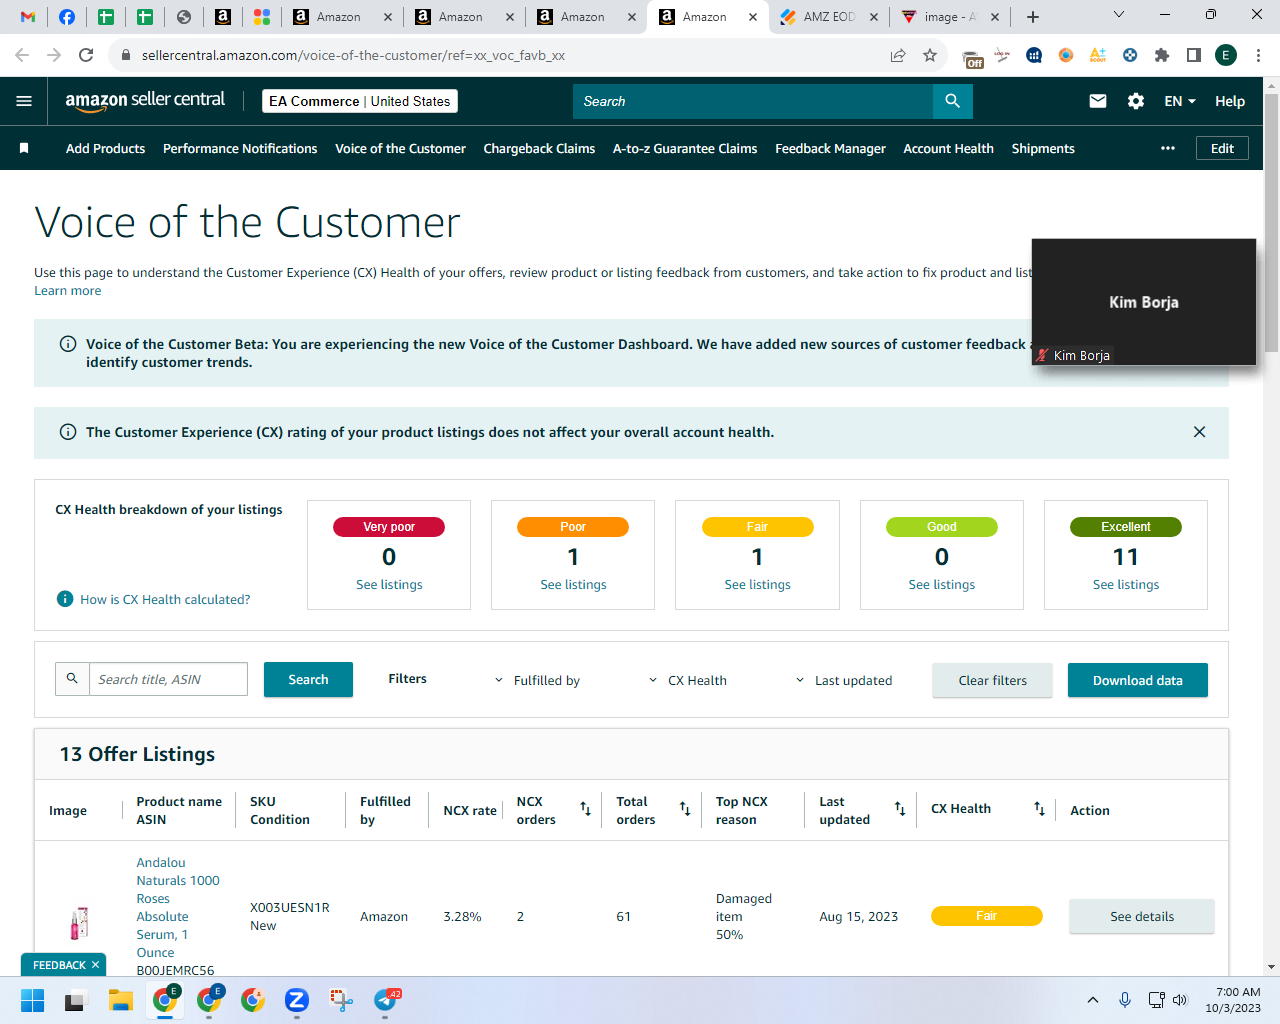
Task: Open the Andalou Naturals product thumbnail
Action: tap(79, 922)
